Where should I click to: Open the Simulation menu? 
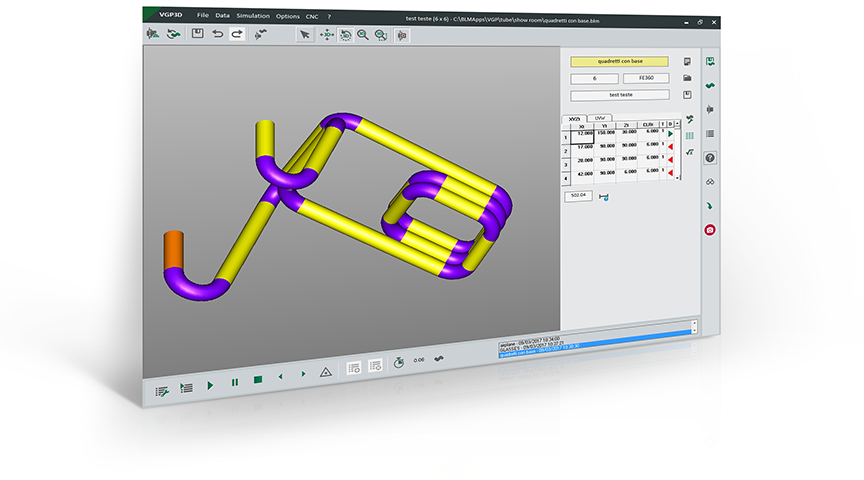click(x=253, y=16)
